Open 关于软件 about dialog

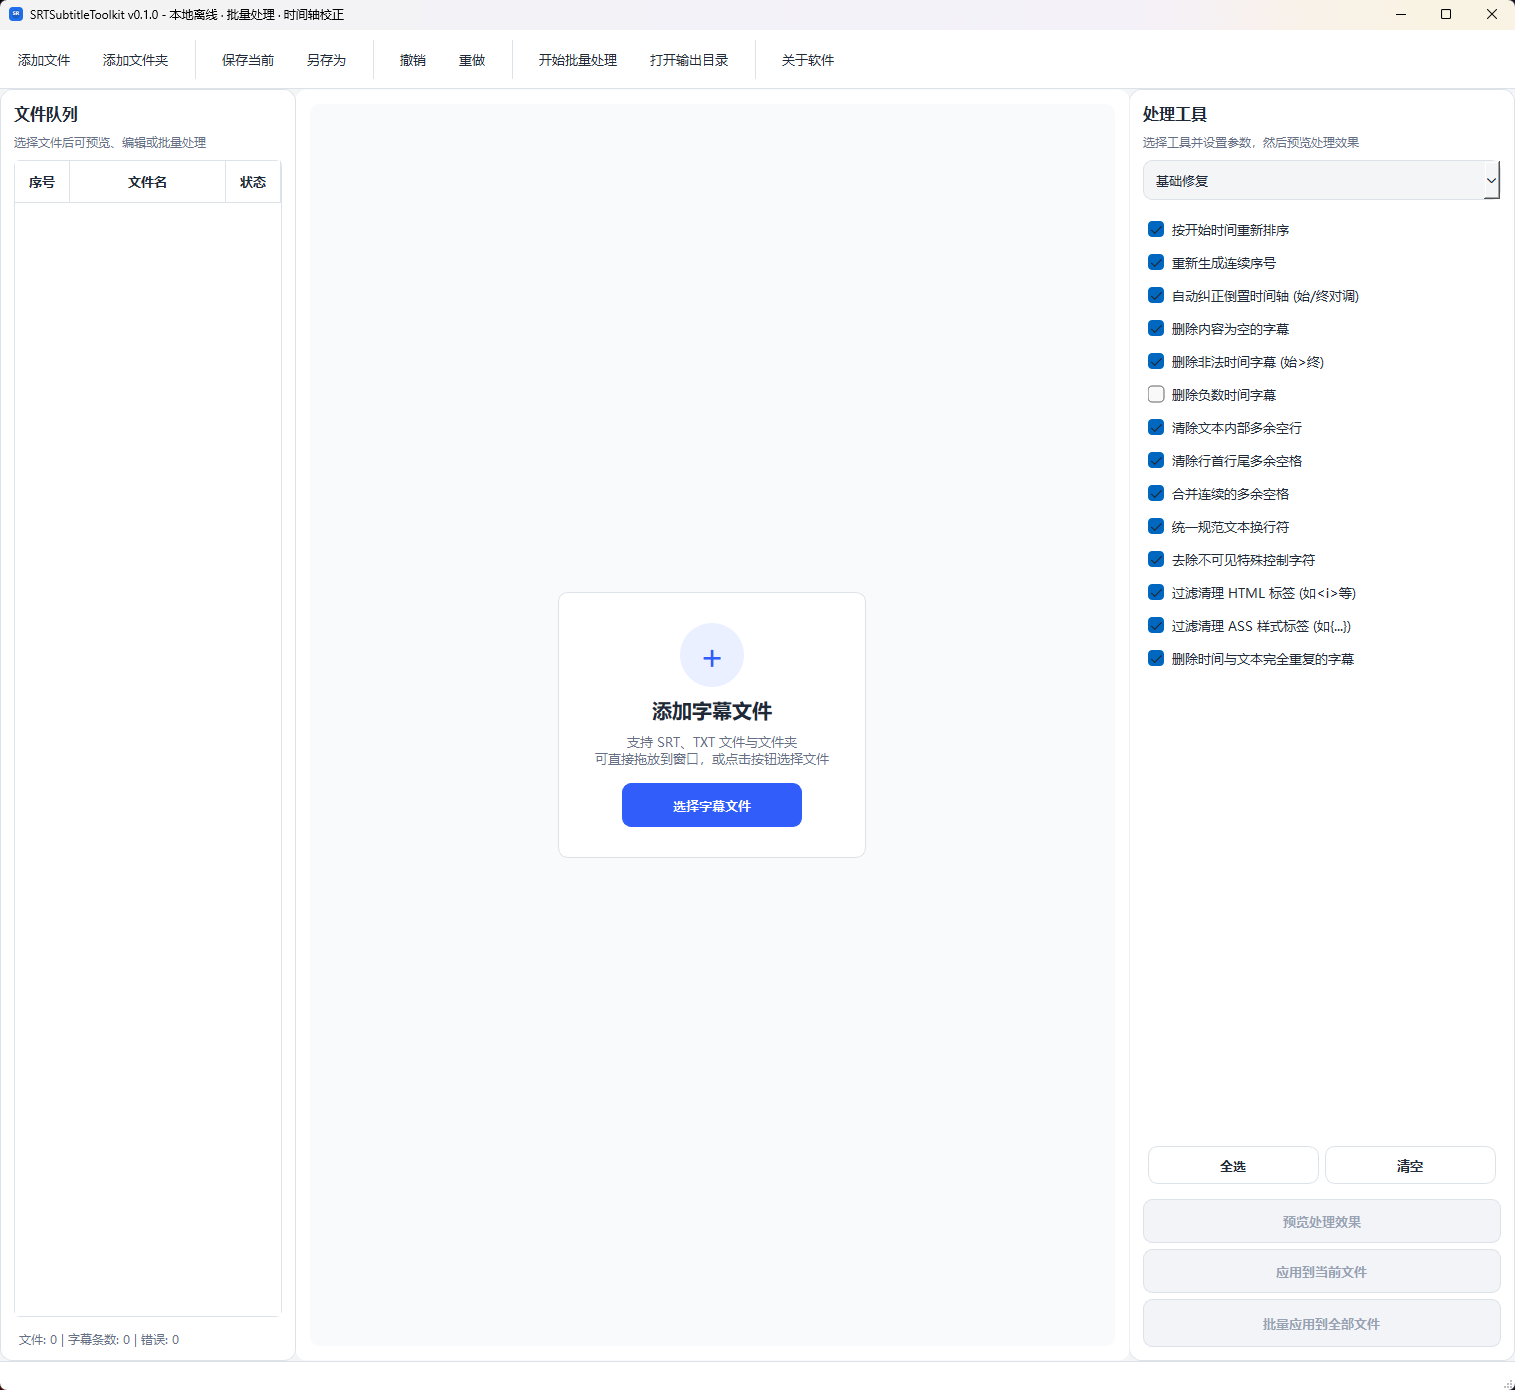coord(808,60)
